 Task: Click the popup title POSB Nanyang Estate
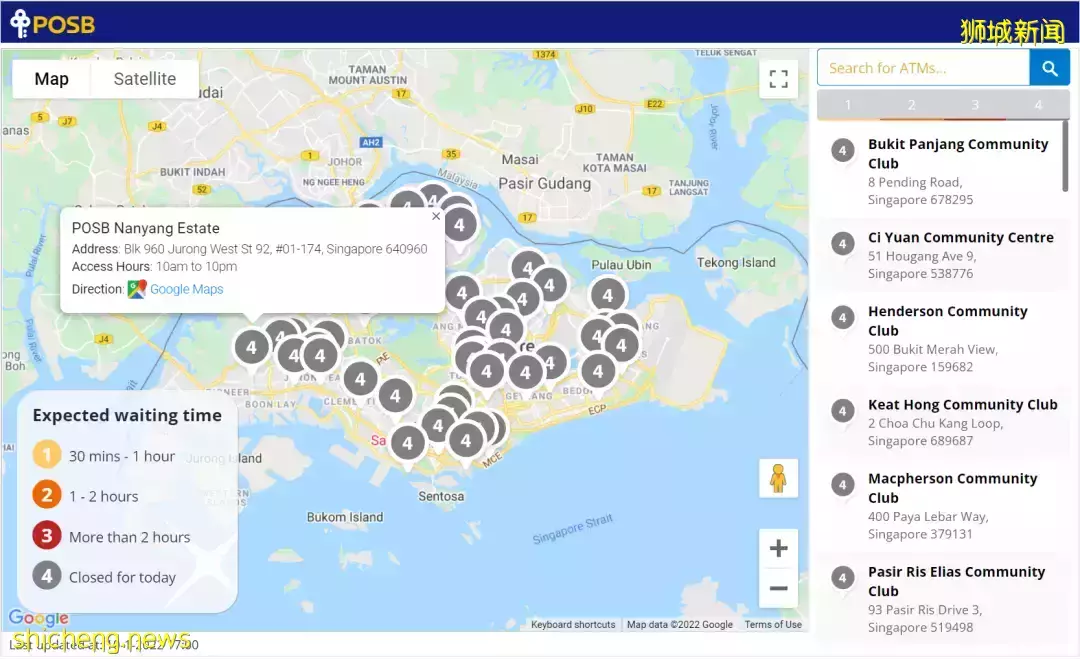click(146, 228)
